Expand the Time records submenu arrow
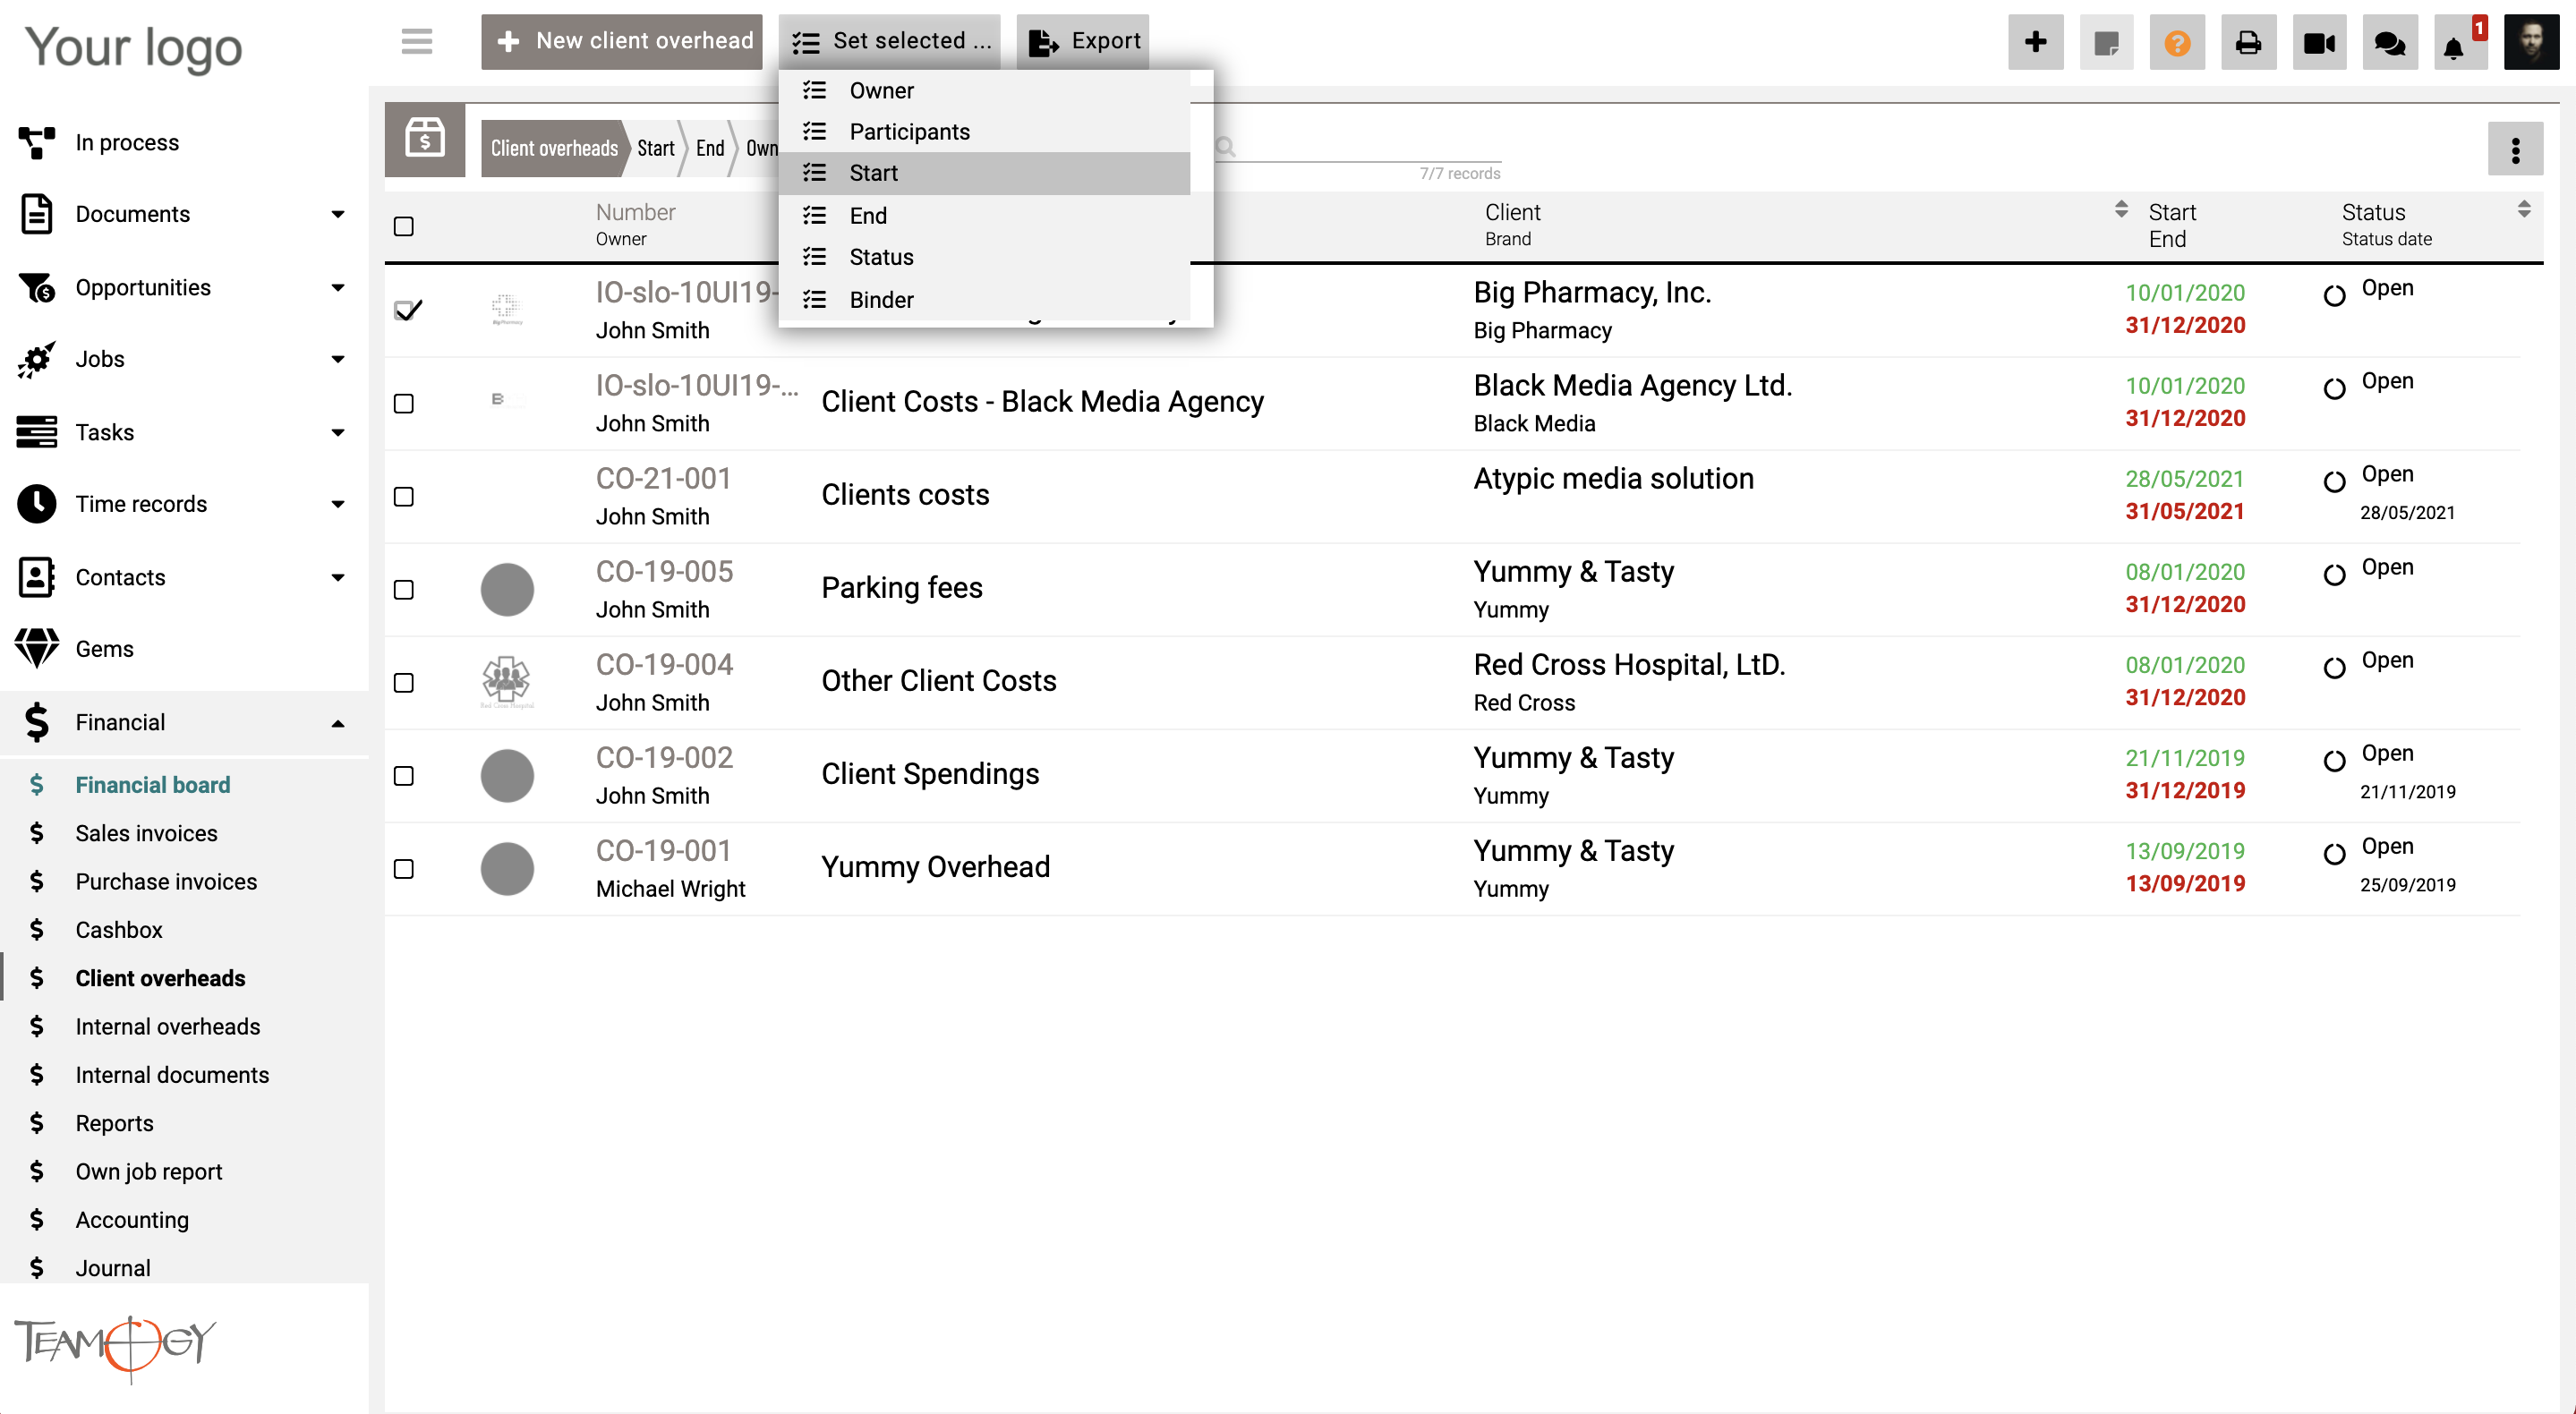Screen dimensions: 2576x1414 tap(337, 504)
